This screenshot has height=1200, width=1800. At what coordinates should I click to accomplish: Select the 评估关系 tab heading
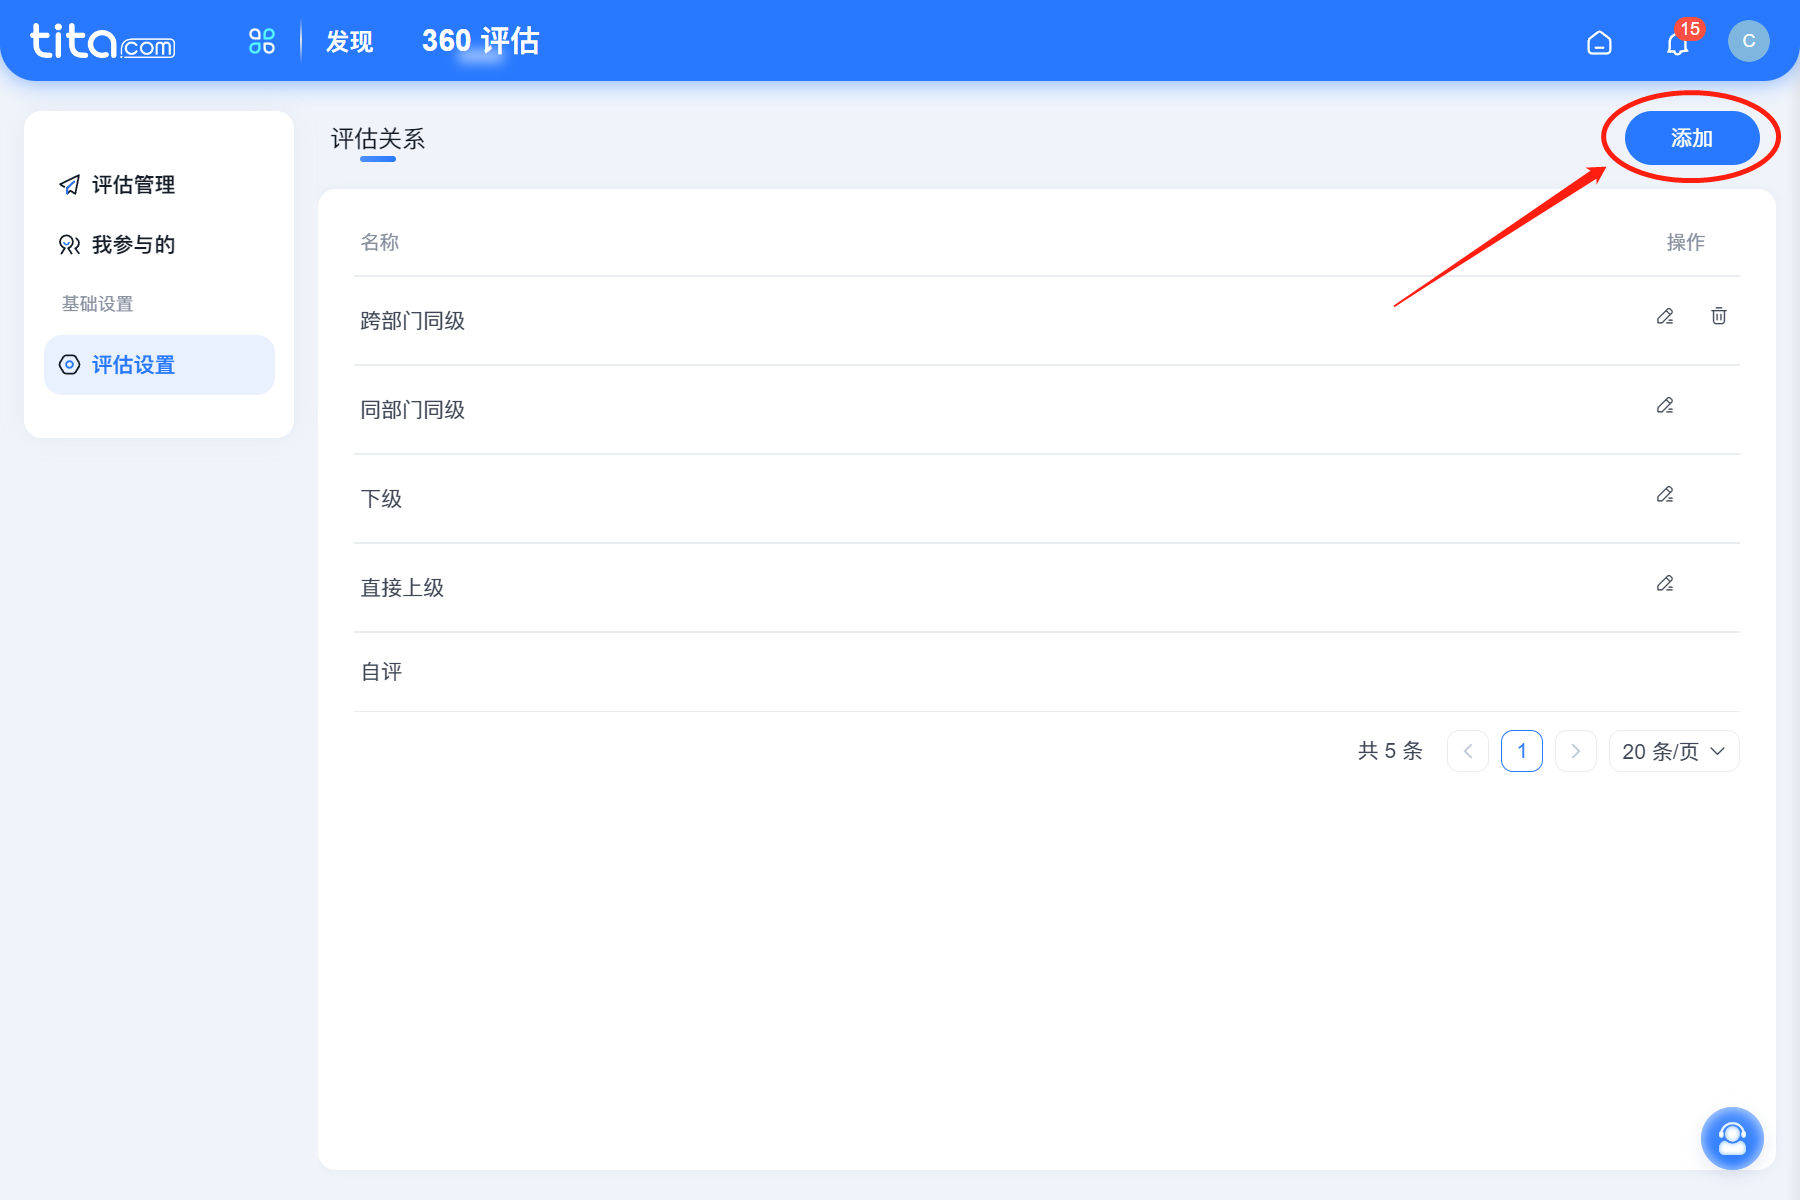[378, 139]
